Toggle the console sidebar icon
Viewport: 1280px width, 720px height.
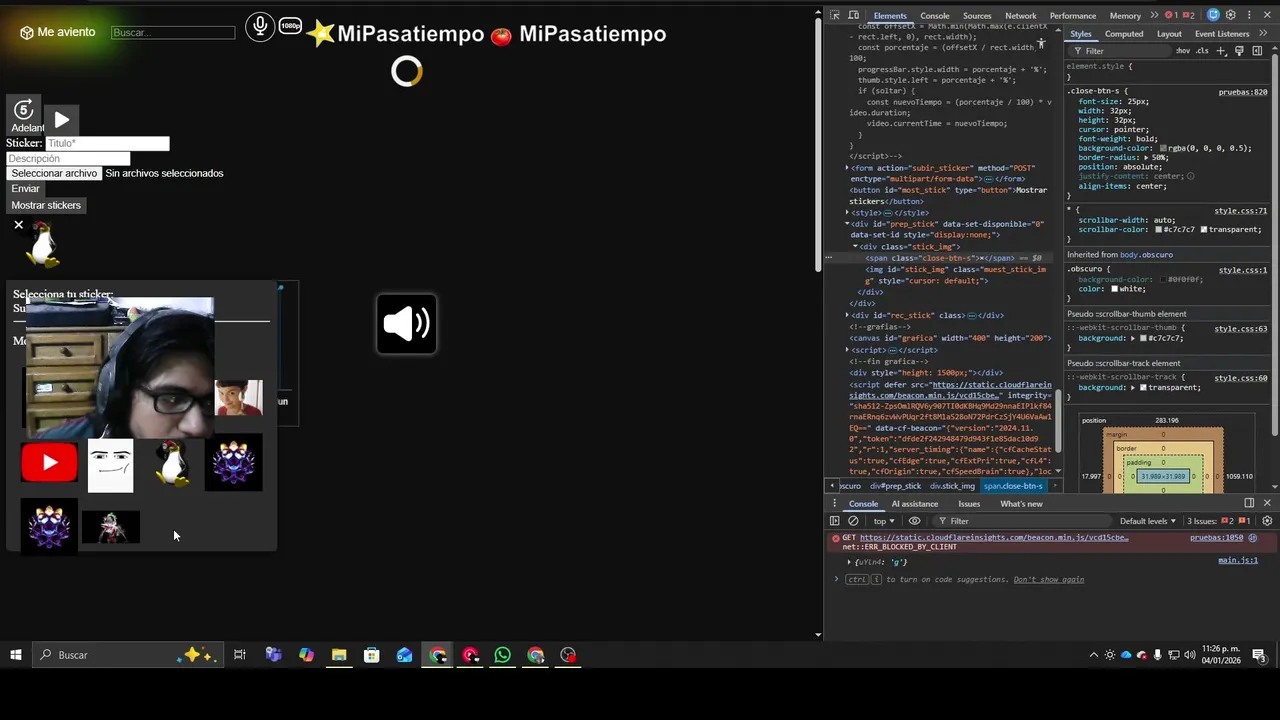[x=835, y=521]
